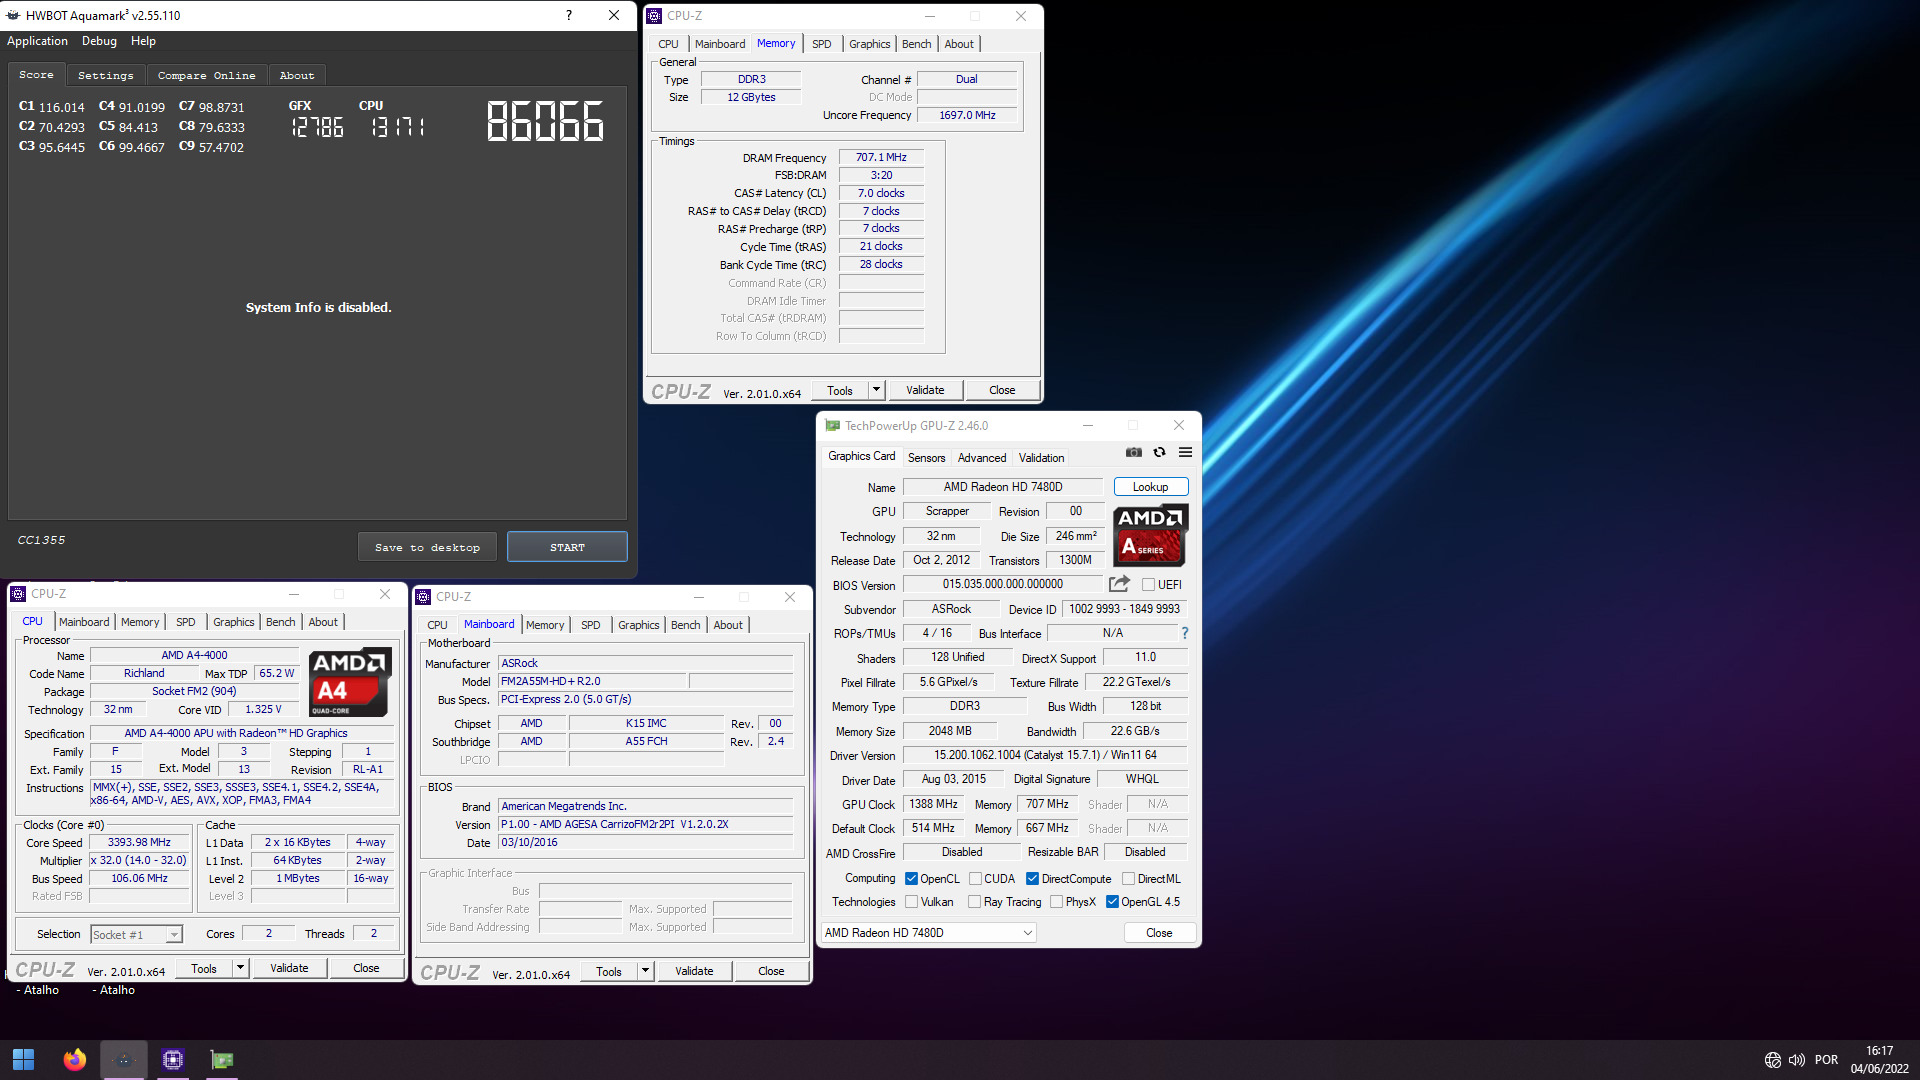Open Firefox from the taskbar
The height and width of the screenshot is (1080, 1920).
(x=74, y=1059)
